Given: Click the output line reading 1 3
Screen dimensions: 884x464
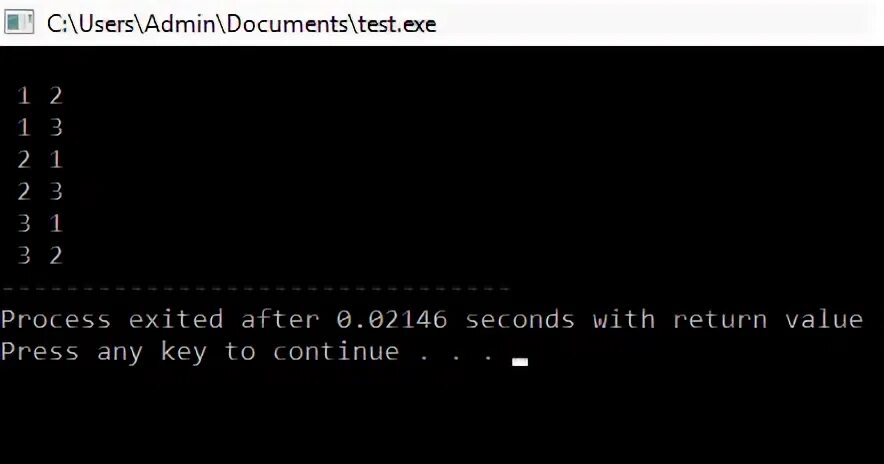Looking at the screenshot, I should tap(39, 128).
